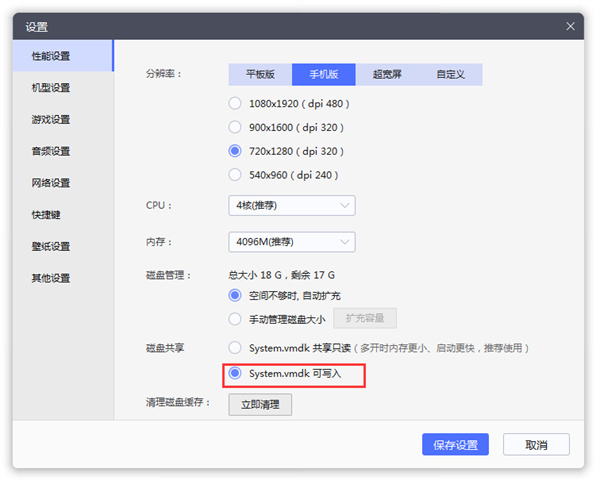
Task: Open the CPU 4核(推荐) dropdown
Action: (x=291, y=205)
